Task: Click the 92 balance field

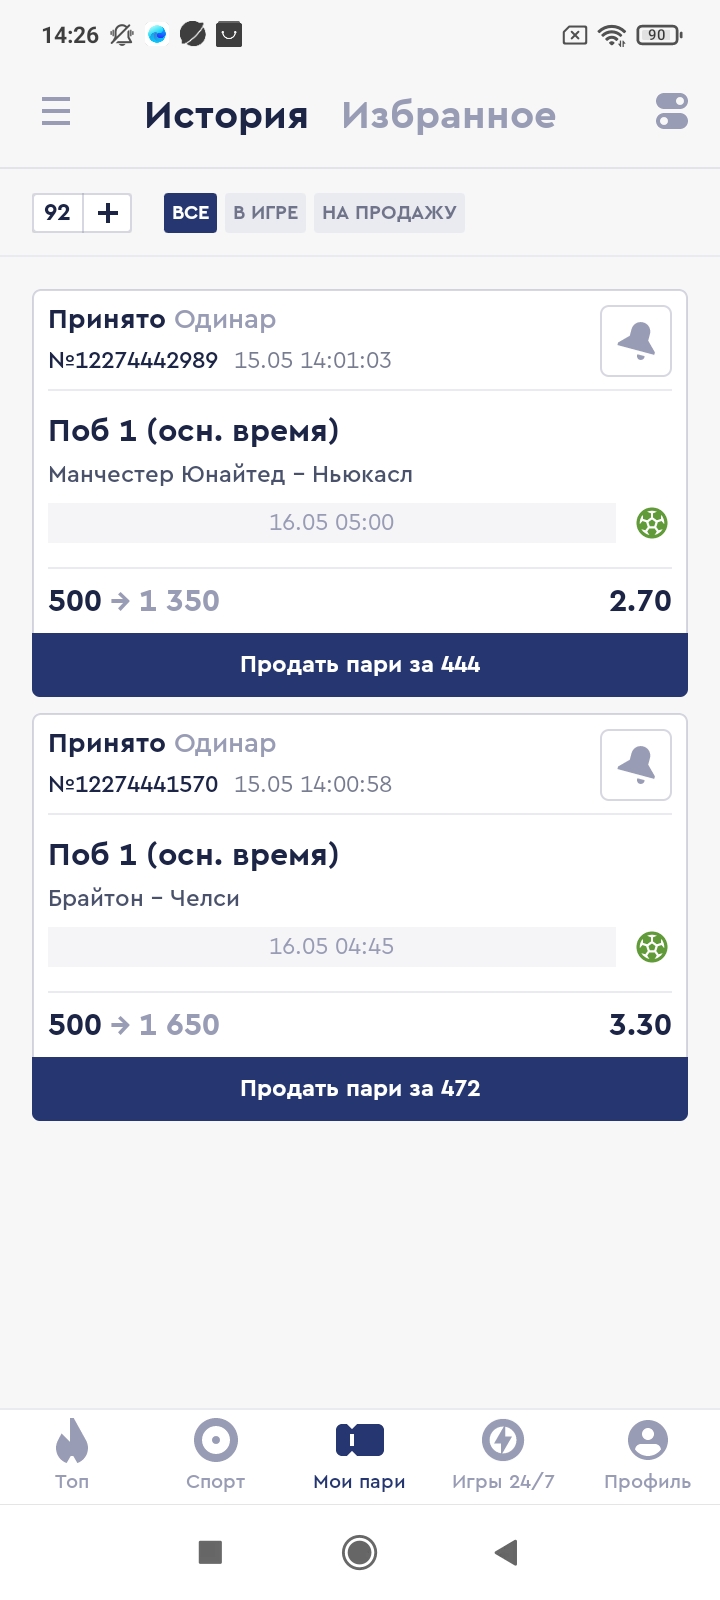Action: (x=58, y=213)
